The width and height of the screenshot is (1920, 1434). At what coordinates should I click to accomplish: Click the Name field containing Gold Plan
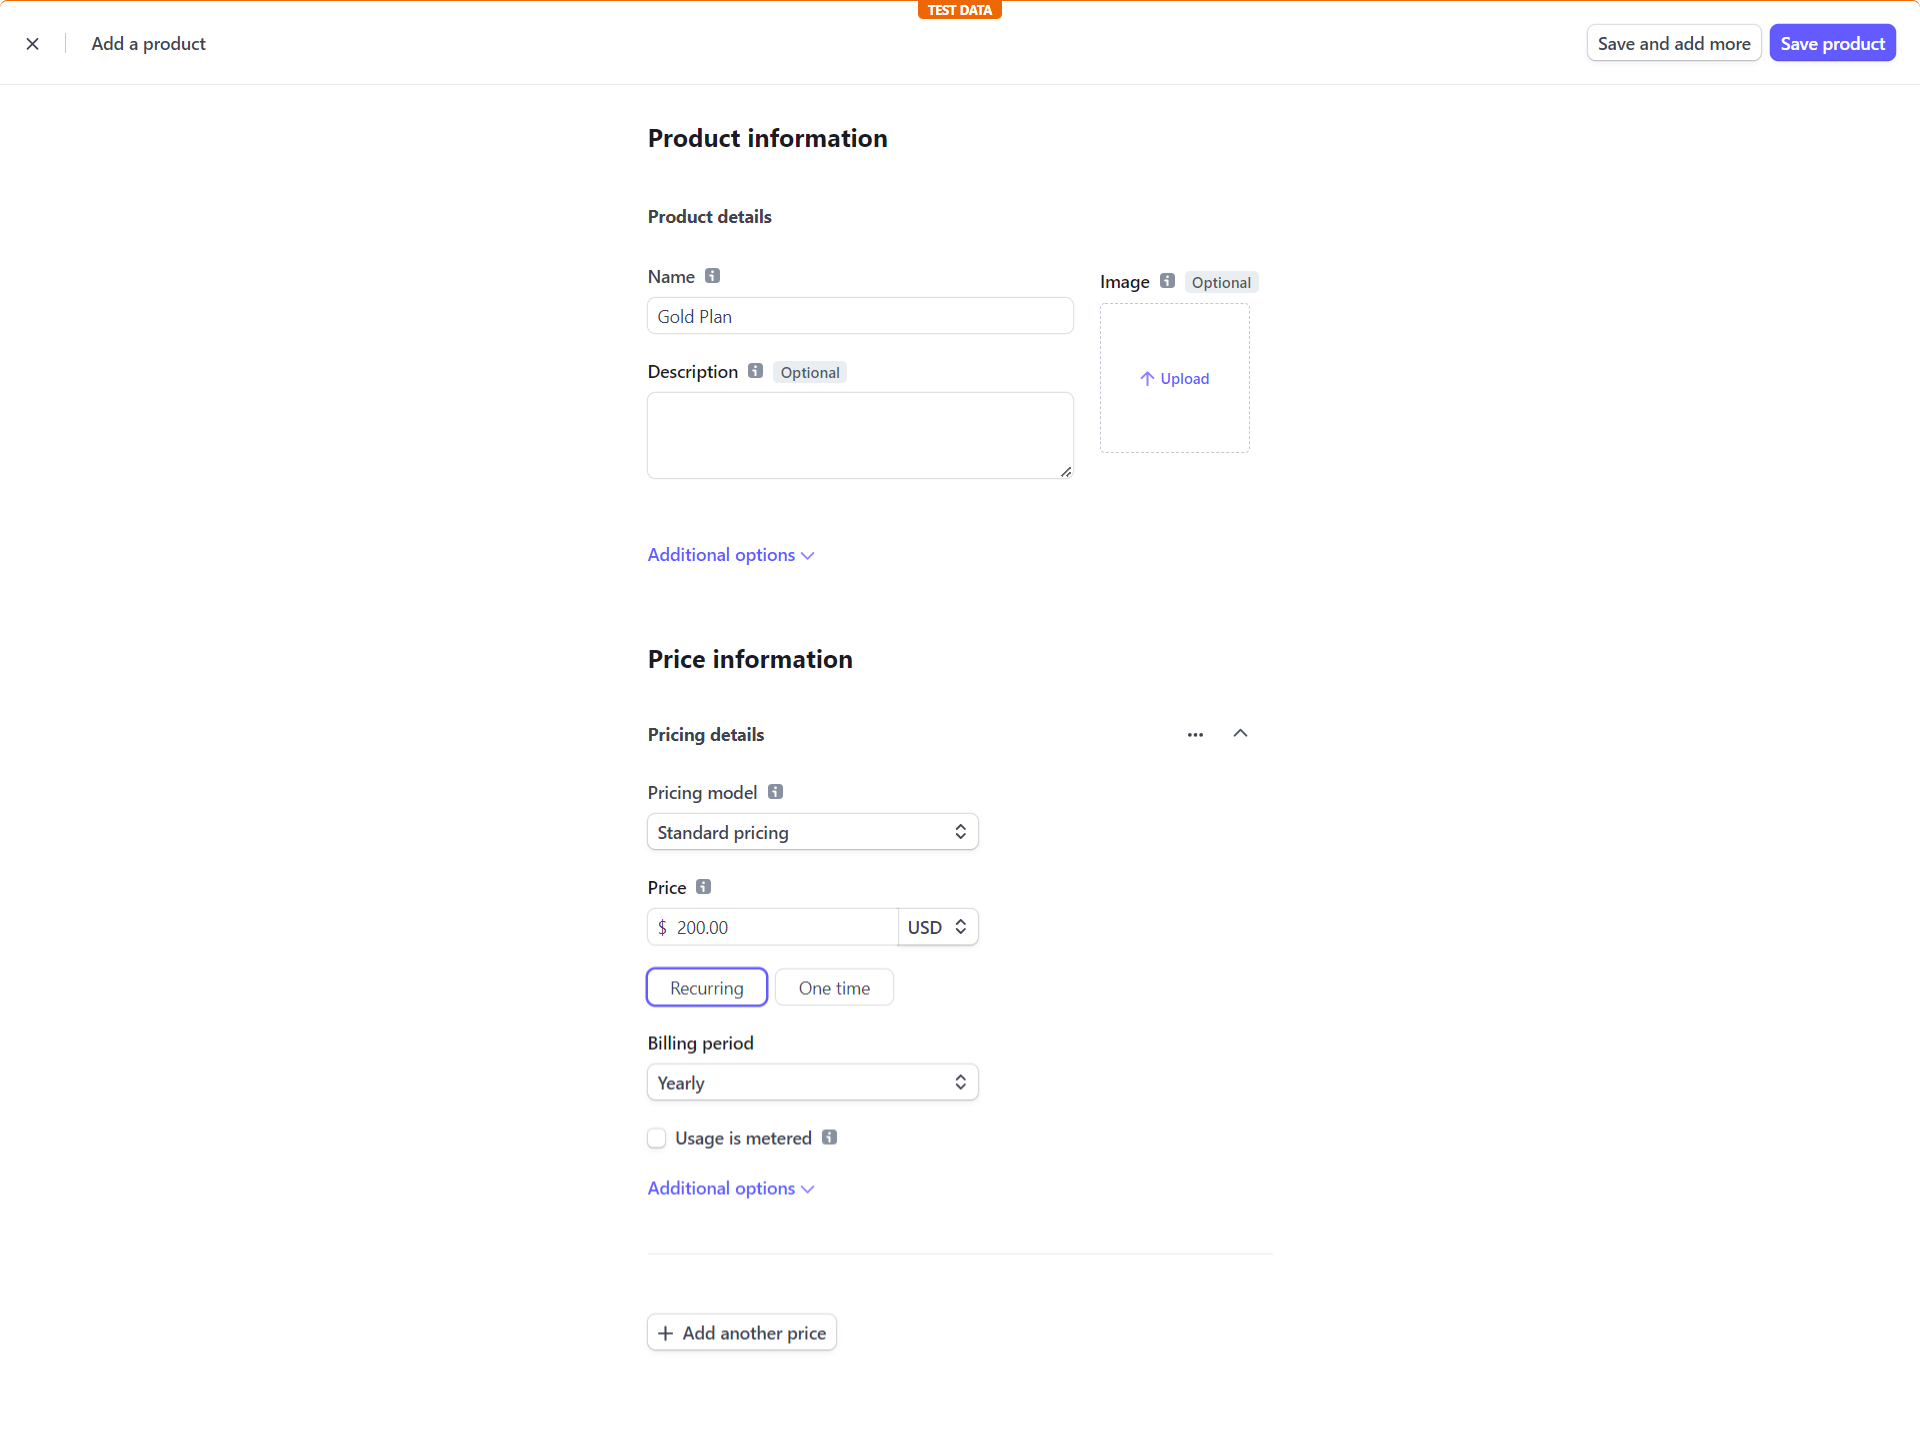click(x=860, y=316)
